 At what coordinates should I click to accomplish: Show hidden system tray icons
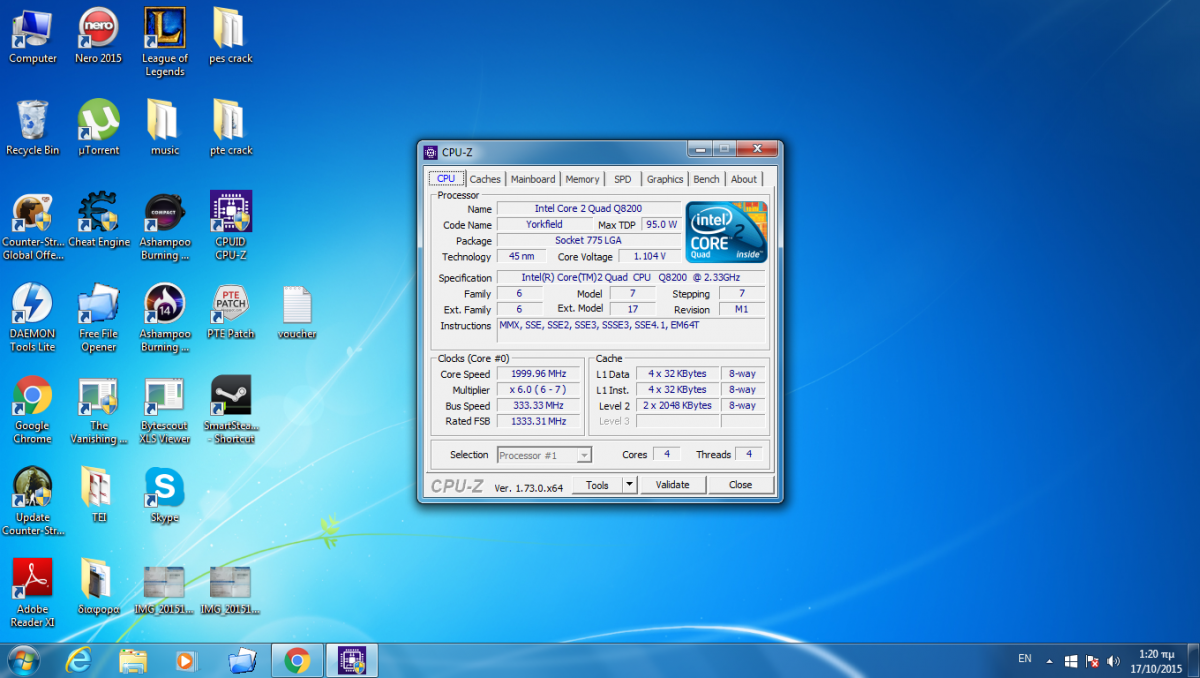pyautogui.click(x=1049, y=661)
